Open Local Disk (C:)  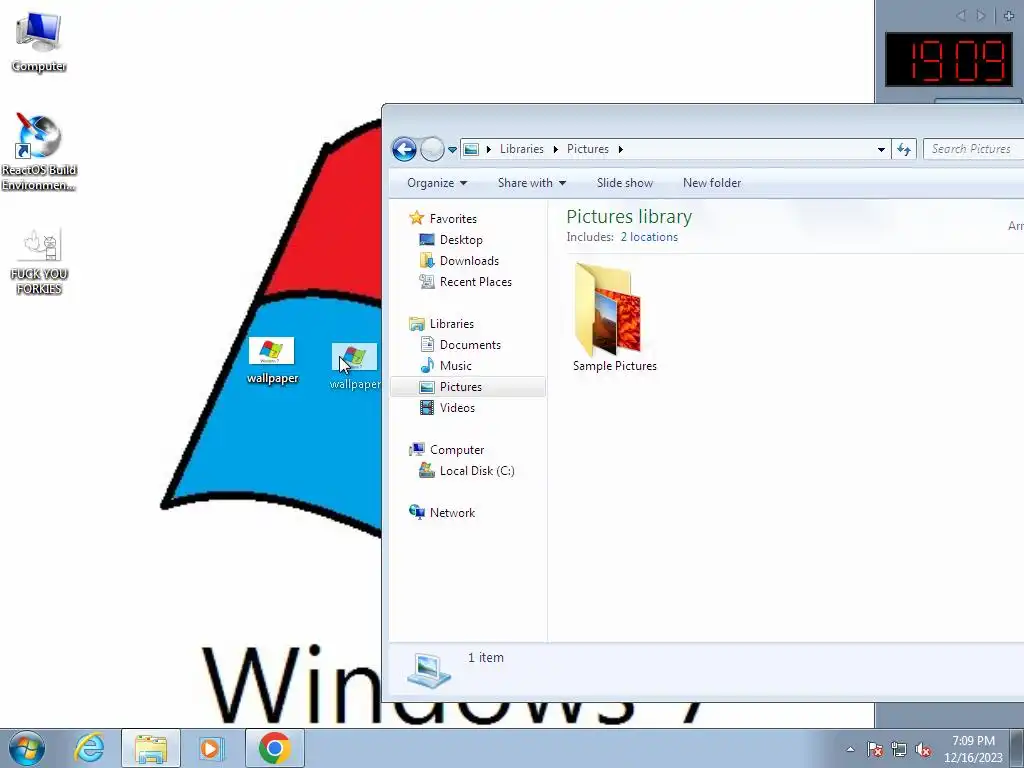pyautogui.click(x=477, y=471)
